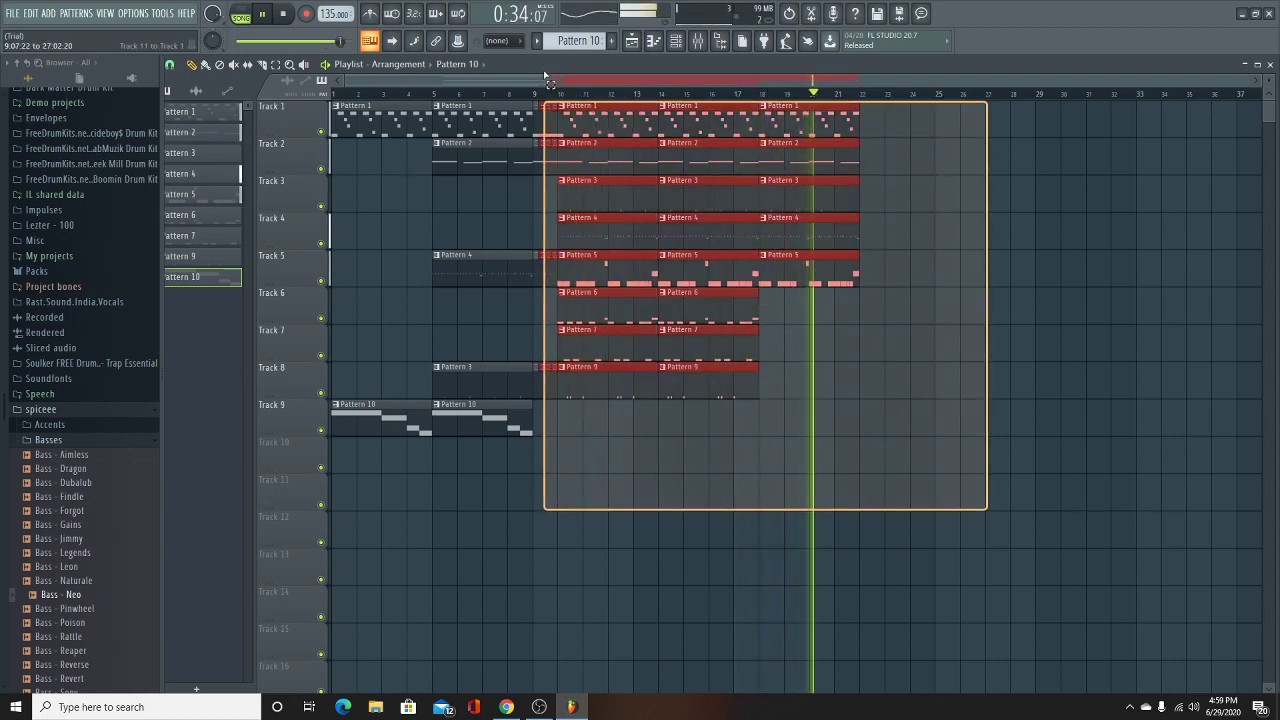Select the Slip tool in the Playlist toolbar

[247, 65]
